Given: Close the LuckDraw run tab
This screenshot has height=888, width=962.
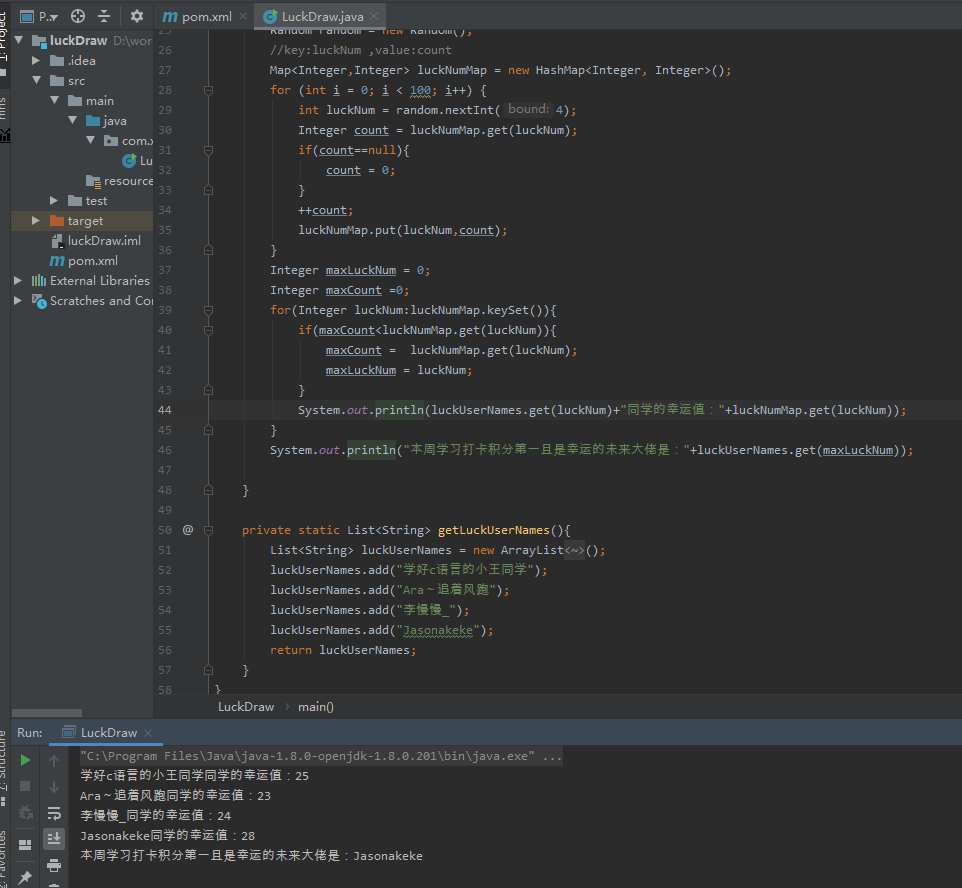Looking at the screenshot, I should tap(148, 733).
